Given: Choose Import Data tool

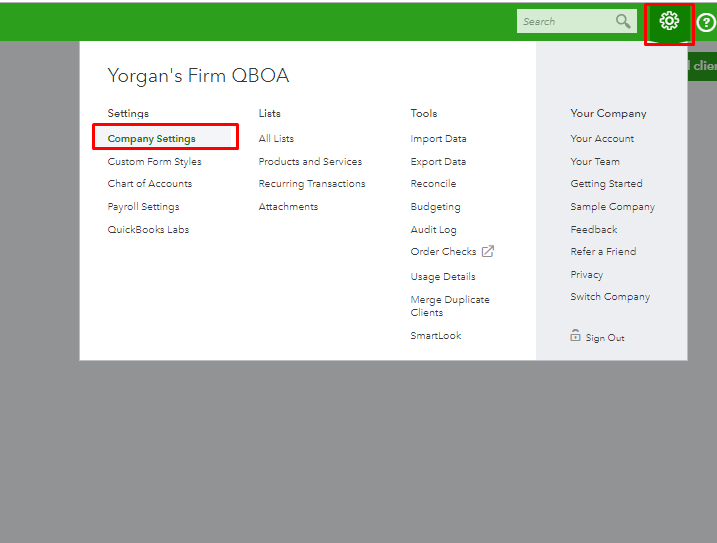Looking at the screenshot, I should [x=438, y=139].
